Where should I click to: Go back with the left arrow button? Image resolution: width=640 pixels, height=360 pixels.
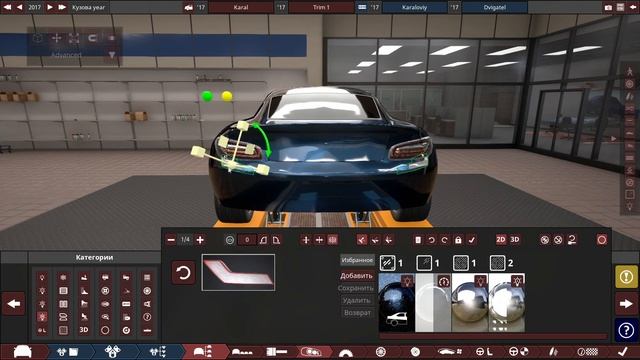(x=14, y=304)
